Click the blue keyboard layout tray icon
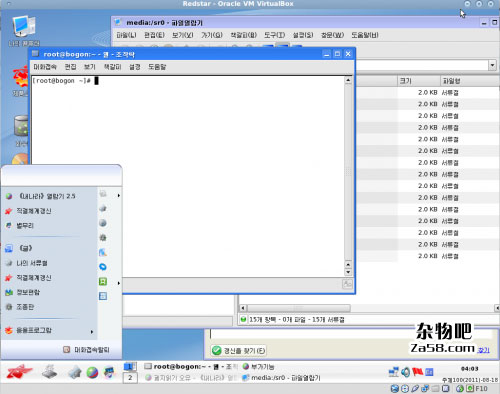This screenshot has height=394, width=500. click(429, 372)
